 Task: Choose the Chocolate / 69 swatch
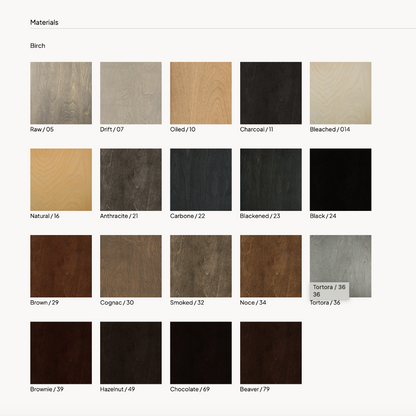201,353
